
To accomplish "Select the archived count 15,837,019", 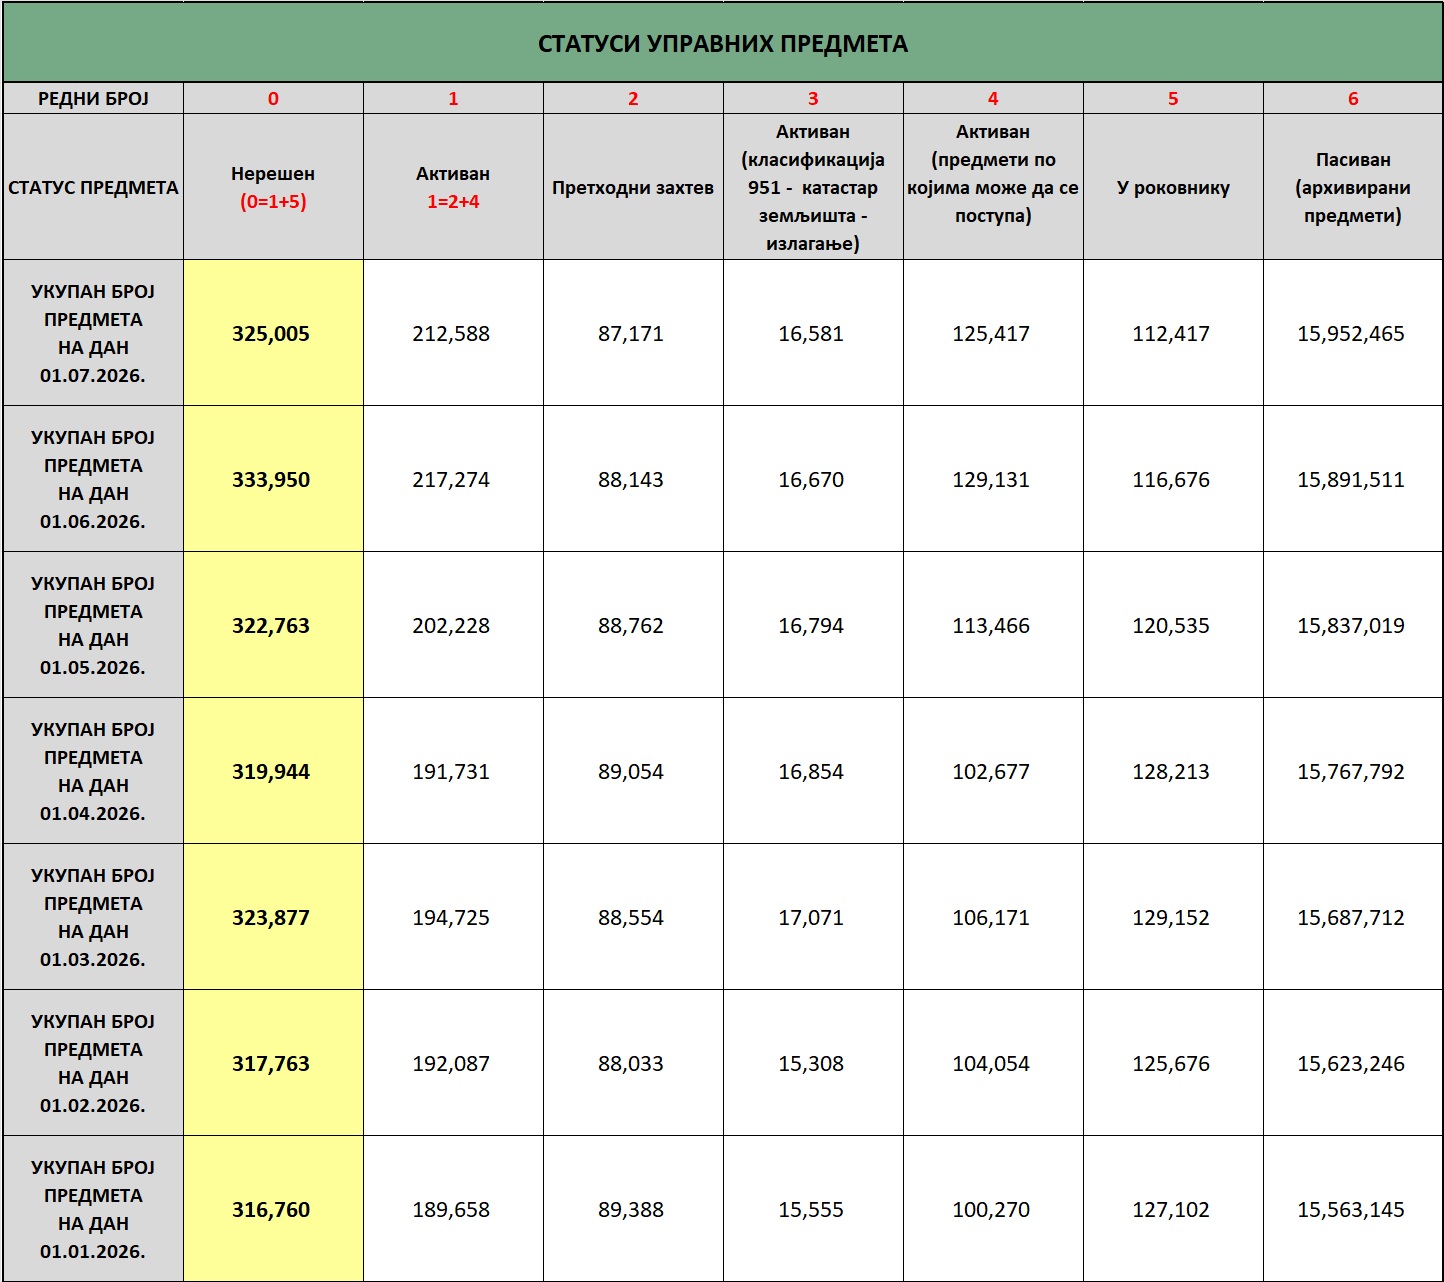I will click(1351, 626).
